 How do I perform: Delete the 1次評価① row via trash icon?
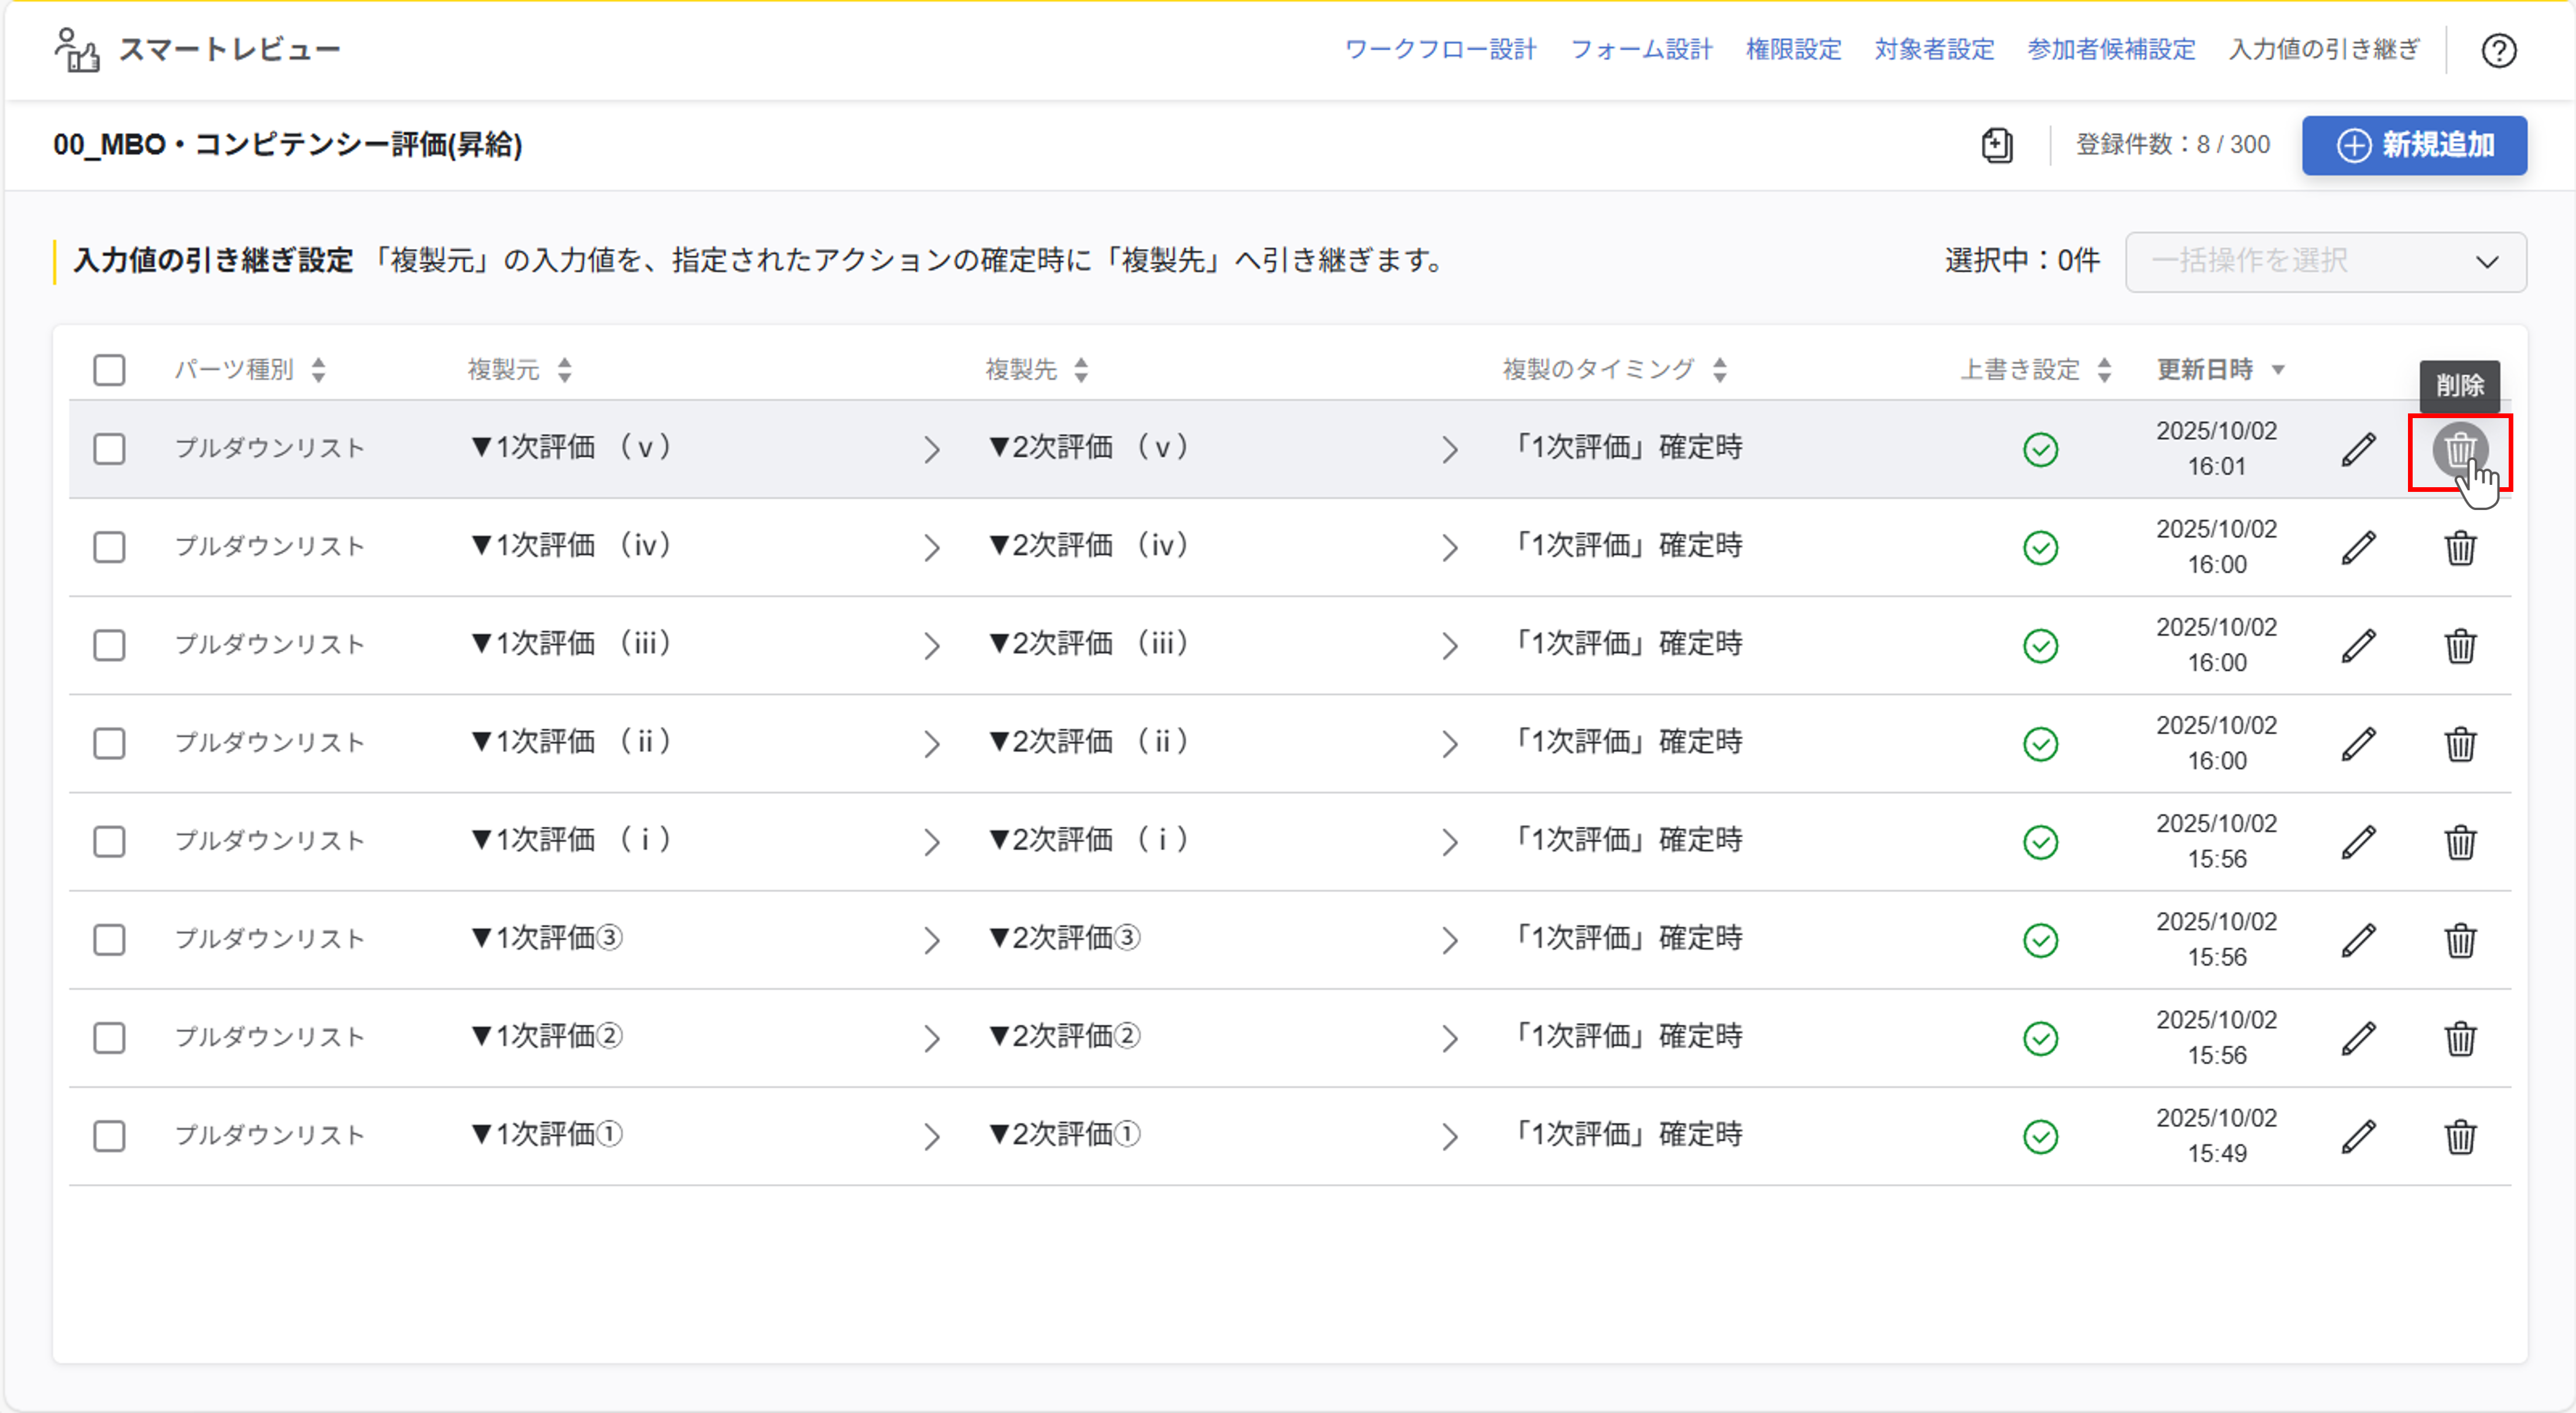click(x=2460, y=1137)
